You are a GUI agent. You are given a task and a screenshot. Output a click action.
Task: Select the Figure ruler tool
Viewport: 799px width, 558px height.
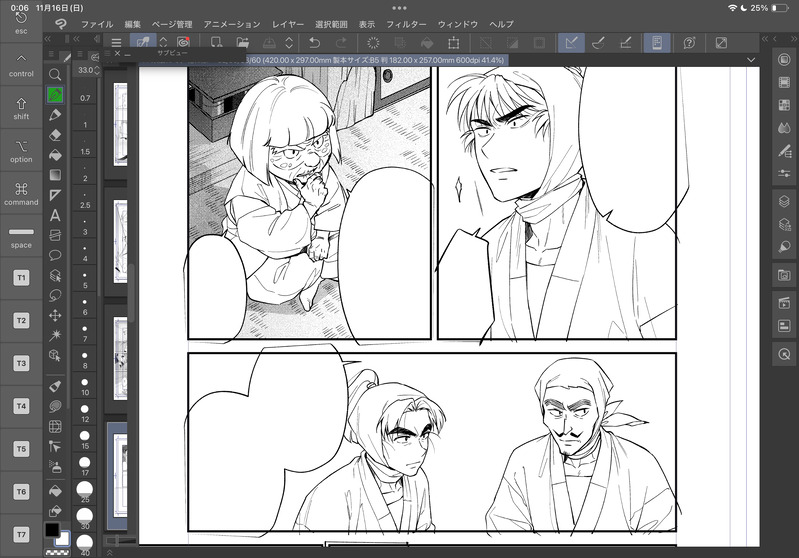pos(55,195)
